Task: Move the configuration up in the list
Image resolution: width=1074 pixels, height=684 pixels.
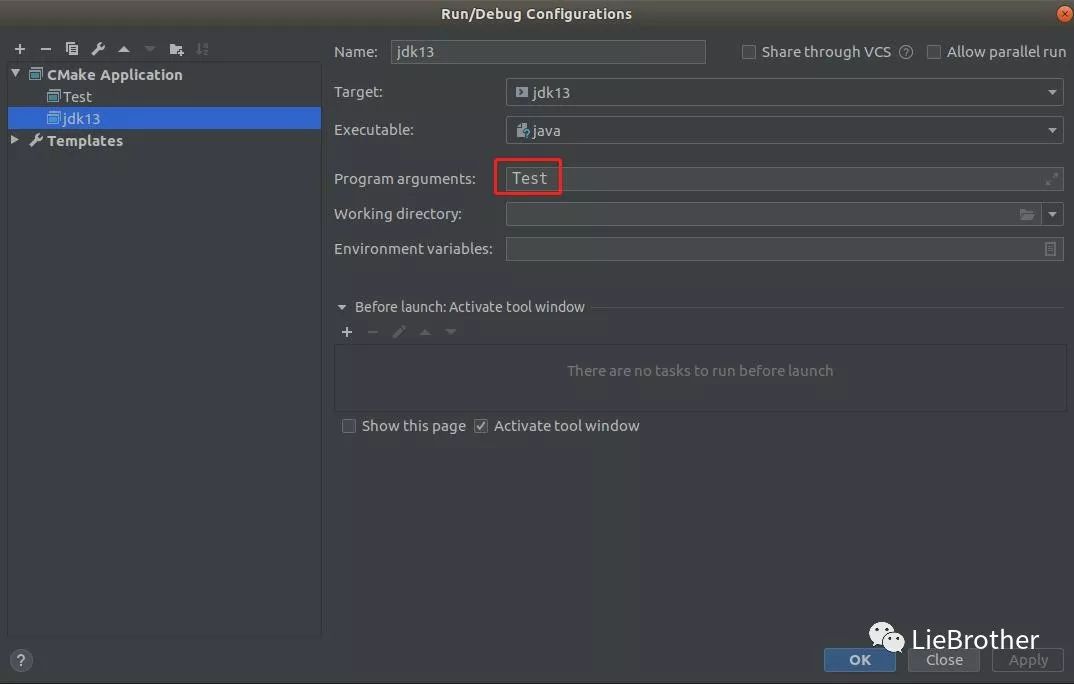Action: (x=124, y=49)
